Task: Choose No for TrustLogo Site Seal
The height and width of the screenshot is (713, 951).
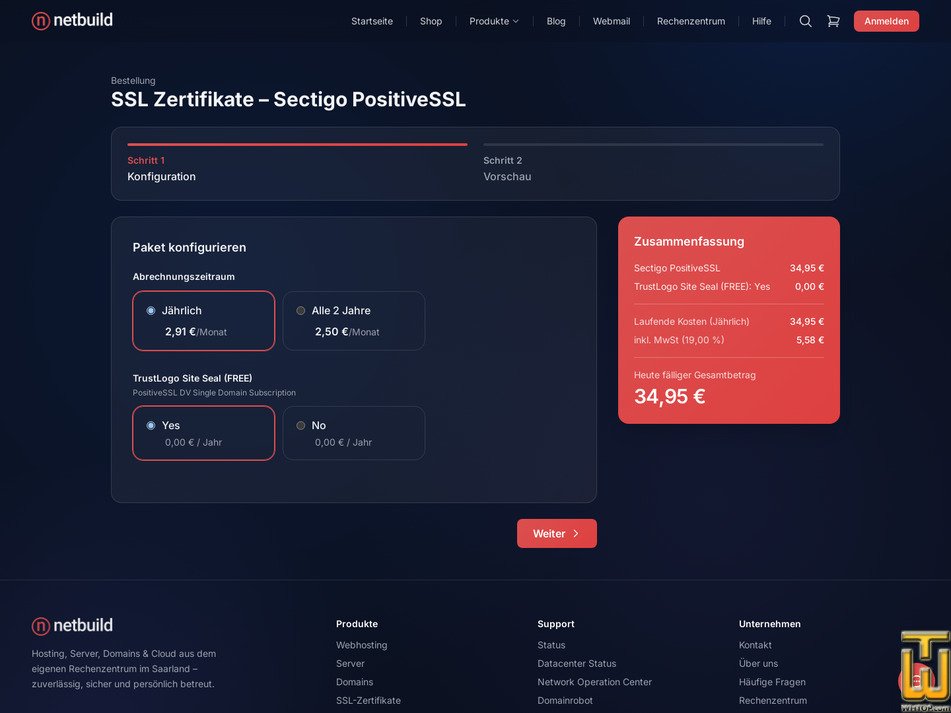Action: pyautogui.click(x=300, y=426)
